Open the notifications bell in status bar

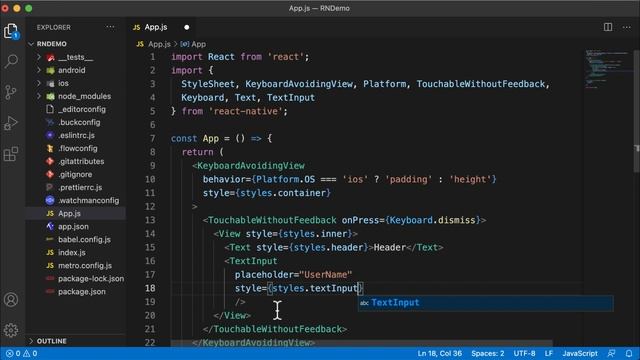coord(629,353)
